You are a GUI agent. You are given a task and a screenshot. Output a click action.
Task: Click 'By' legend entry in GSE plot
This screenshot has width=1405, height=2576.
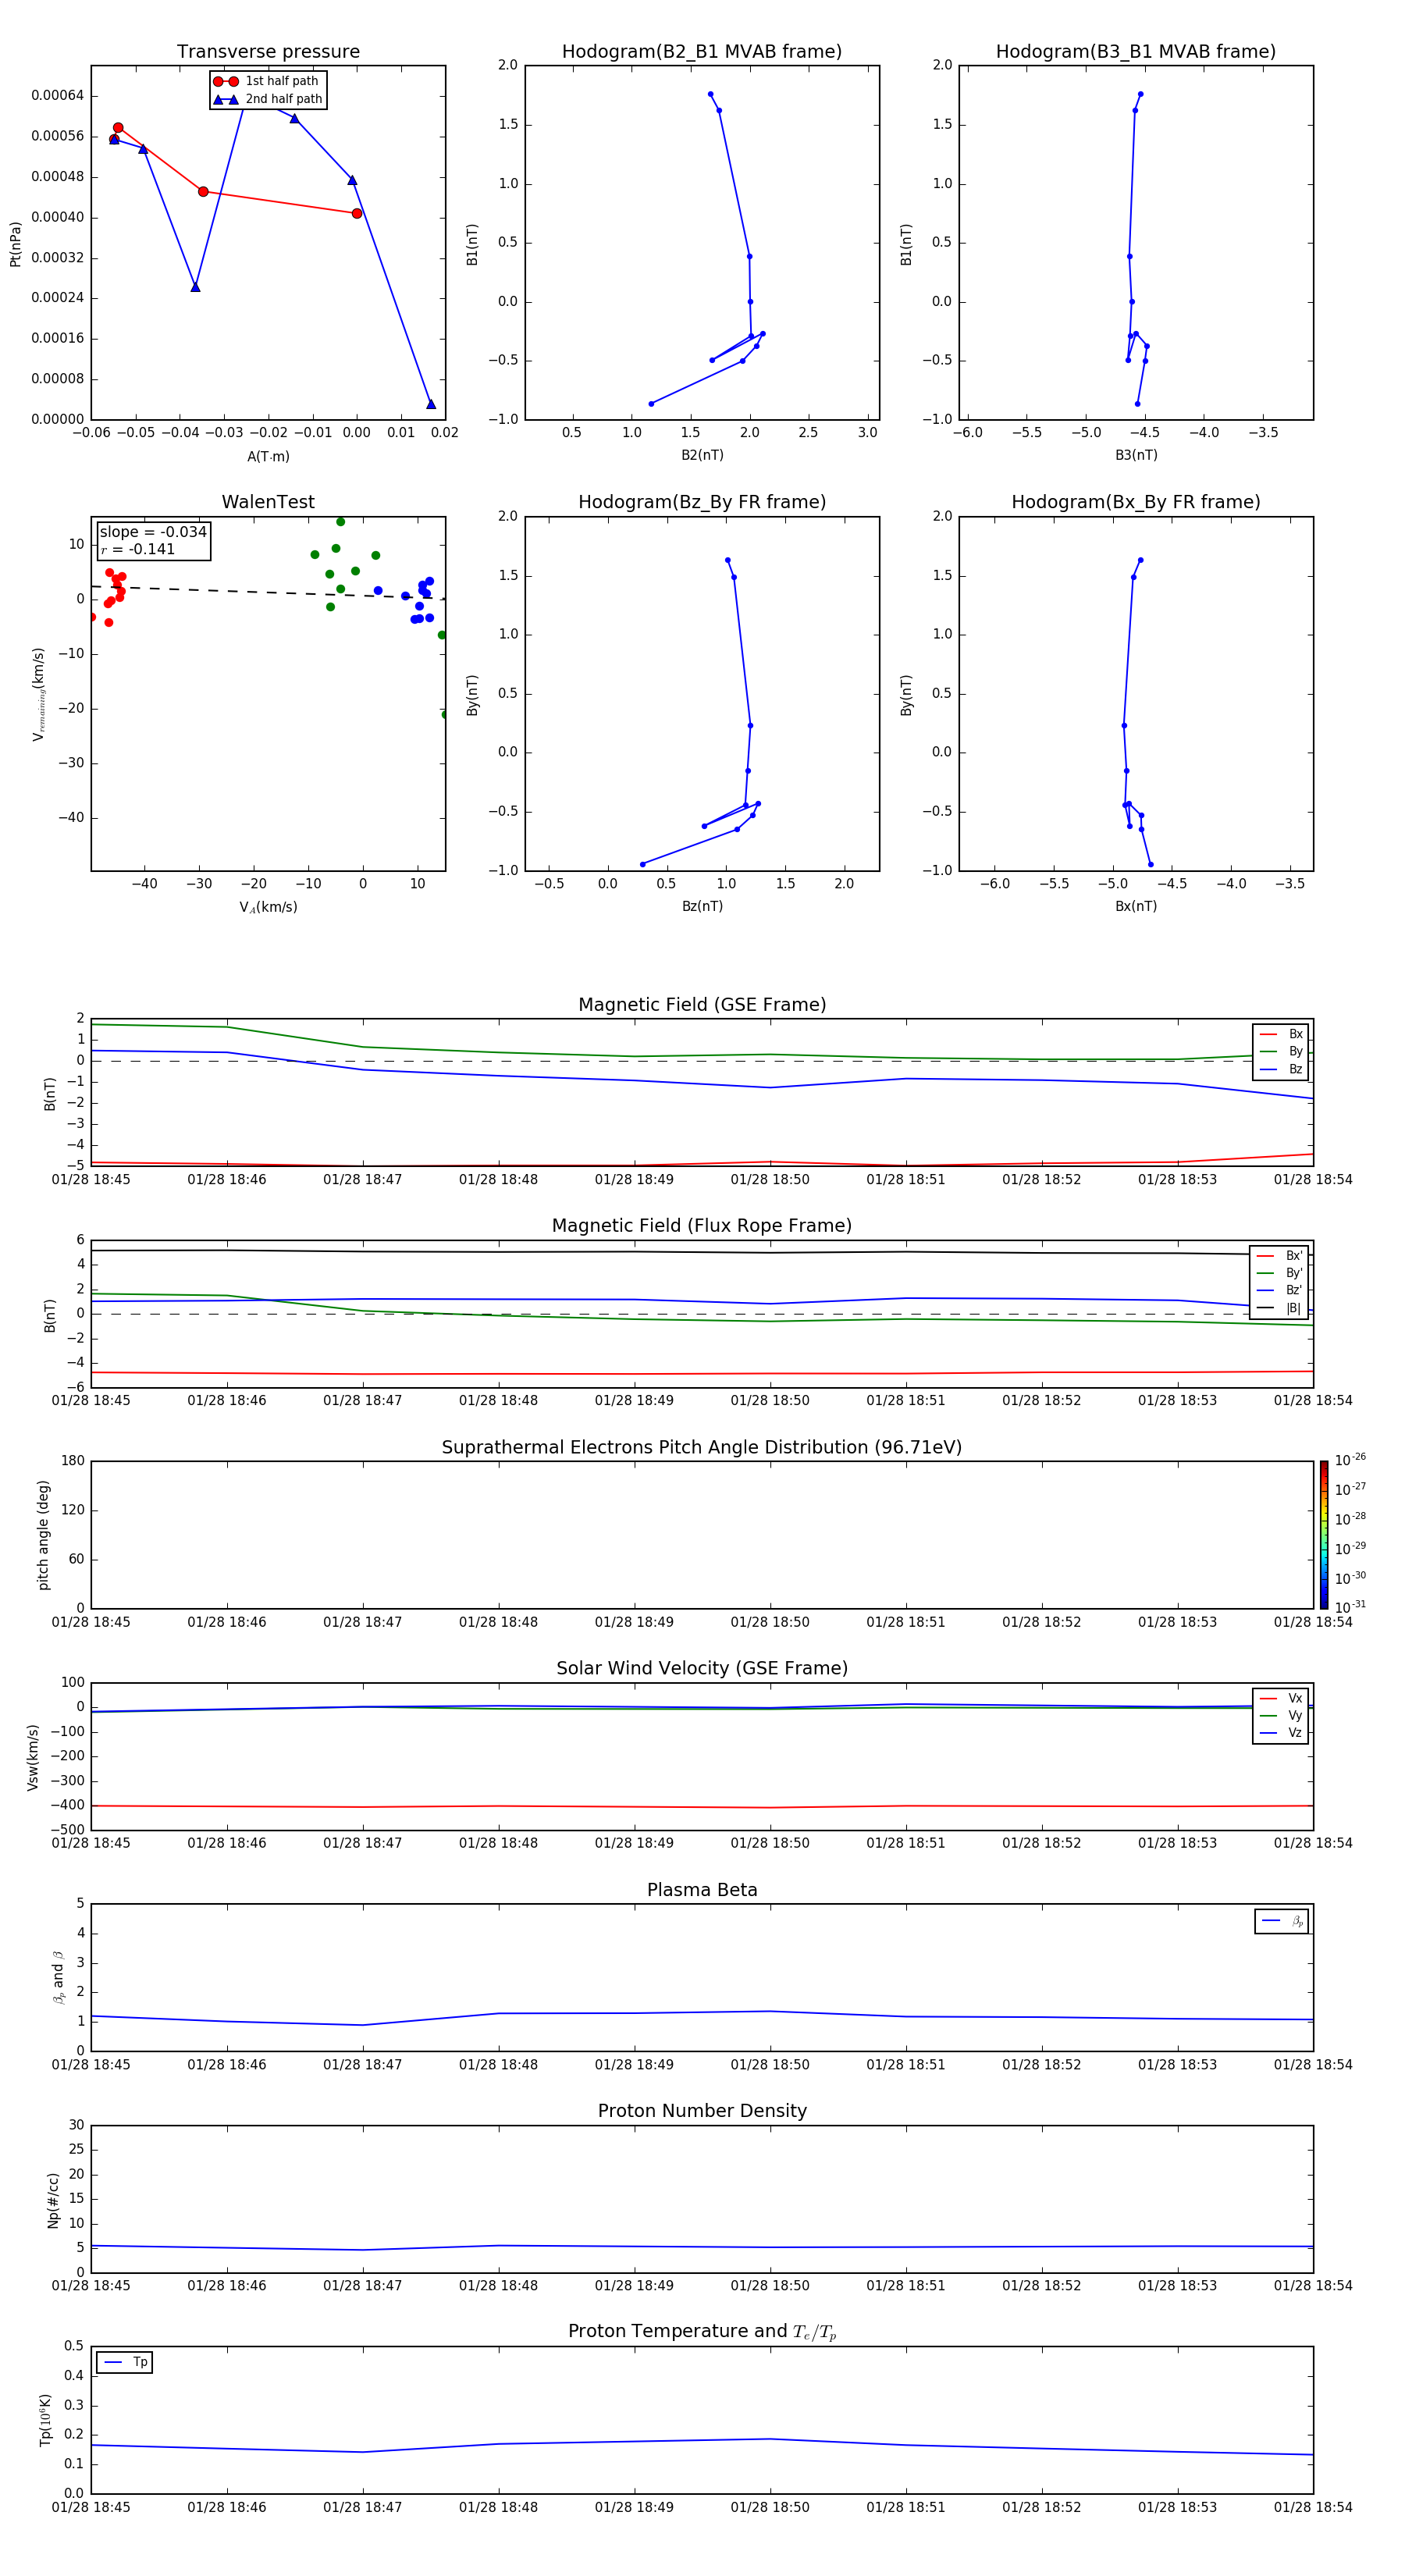(x=1281, y=1052)
